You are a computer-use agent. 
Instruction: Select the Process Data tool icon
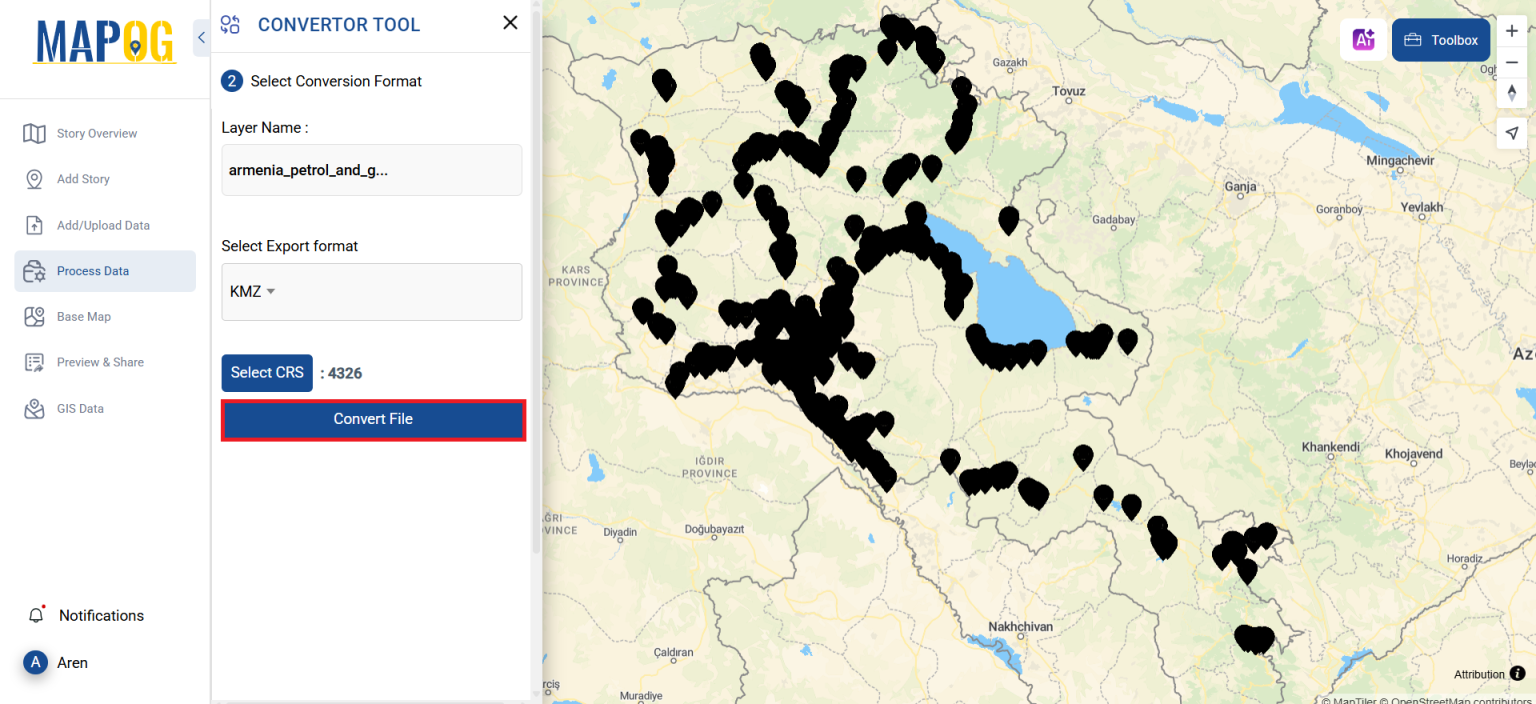(35, 270)
